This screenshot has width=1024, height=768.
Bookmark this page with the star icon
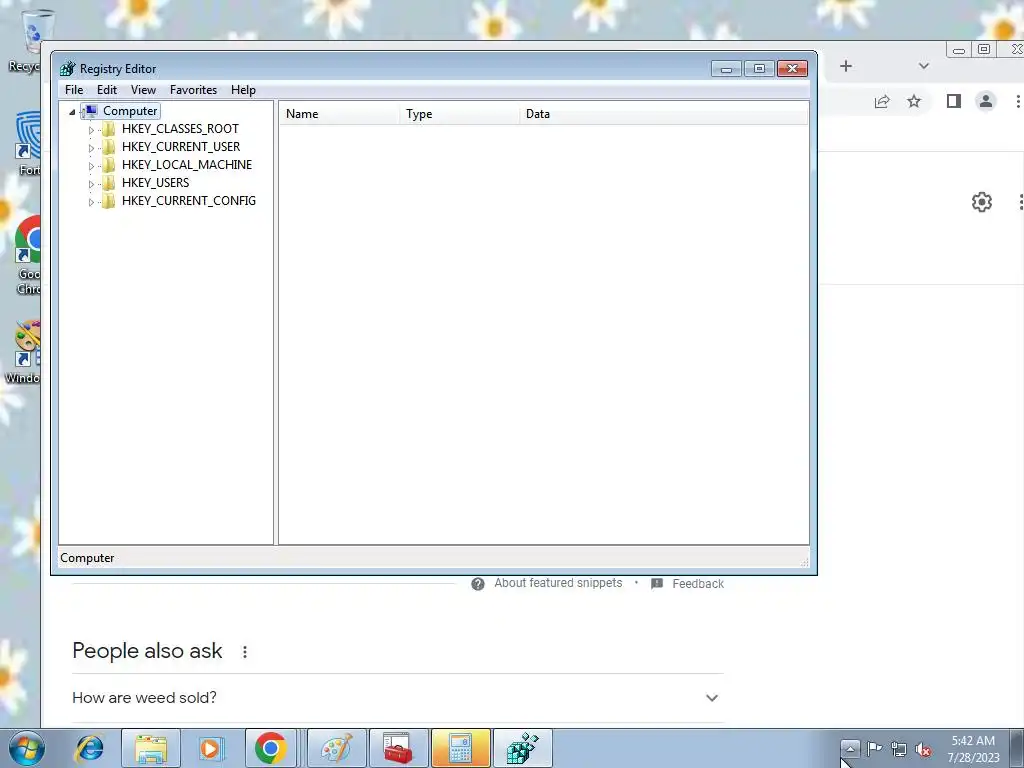click(x=914, y=101)
